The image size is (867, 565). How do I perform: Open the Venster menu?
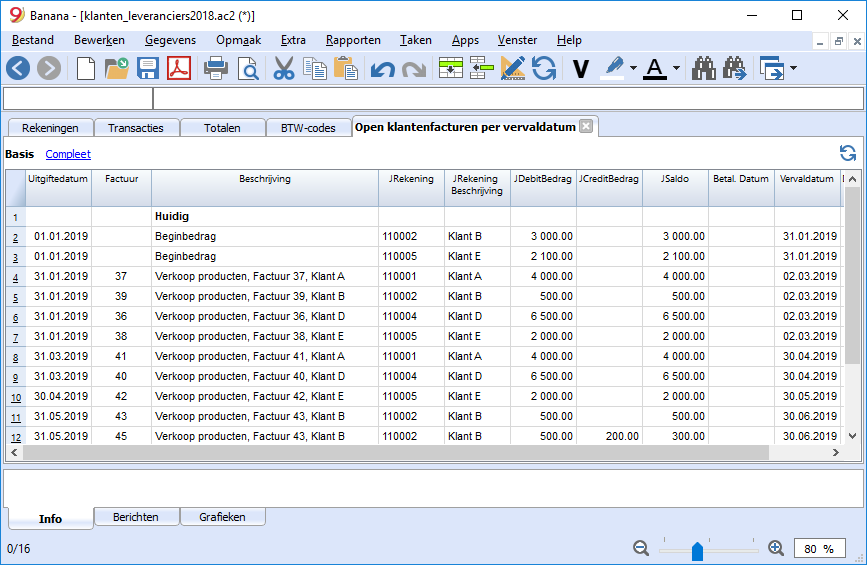click(517, 40)
